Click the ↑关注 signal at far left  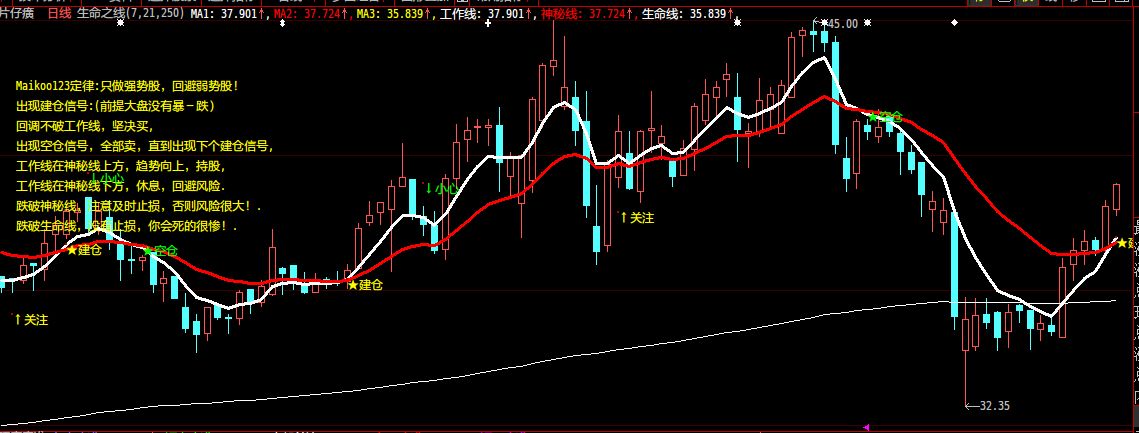tap(31, 319)
